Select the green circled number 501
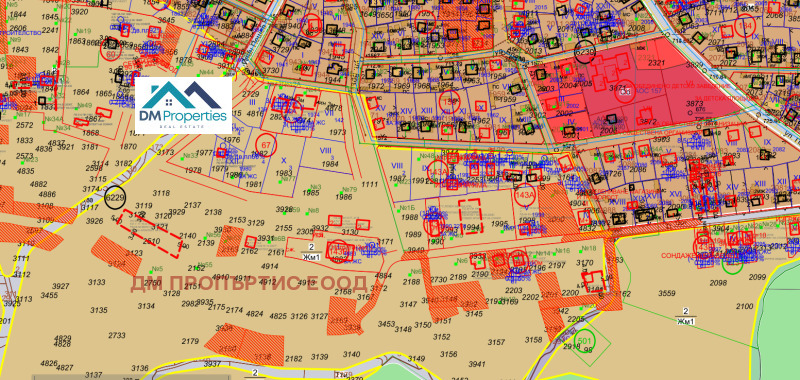 click(x=584, y=340)
